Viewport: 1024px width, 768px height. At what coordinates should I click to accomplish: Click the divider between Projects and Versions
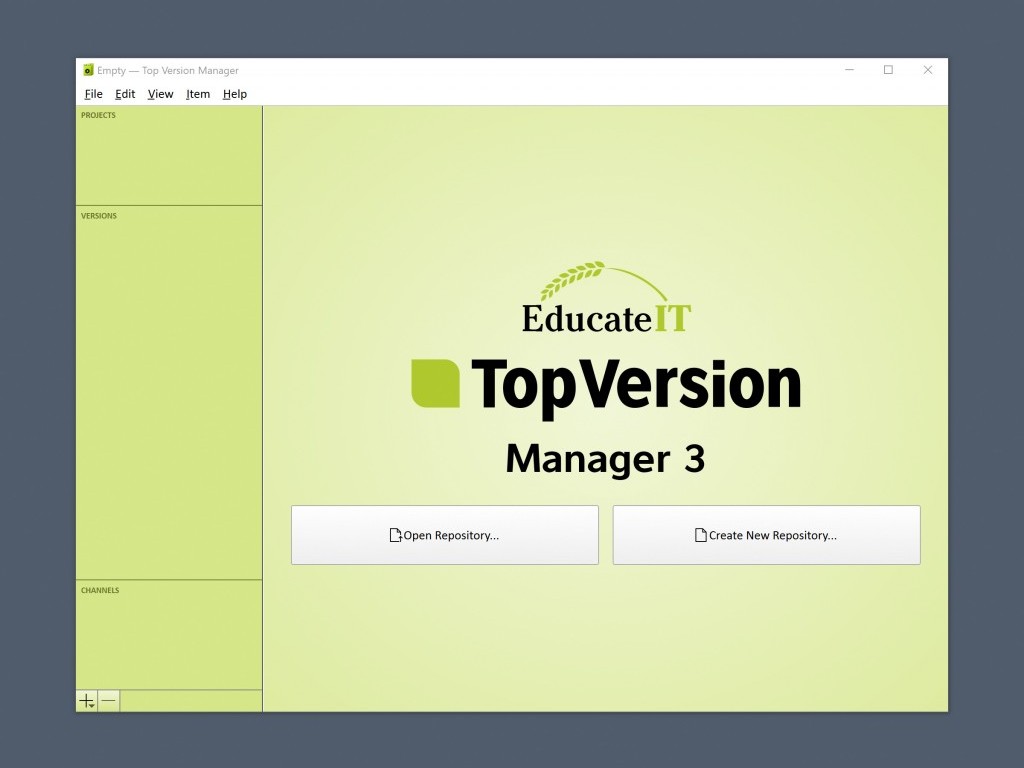coord(169,206)
